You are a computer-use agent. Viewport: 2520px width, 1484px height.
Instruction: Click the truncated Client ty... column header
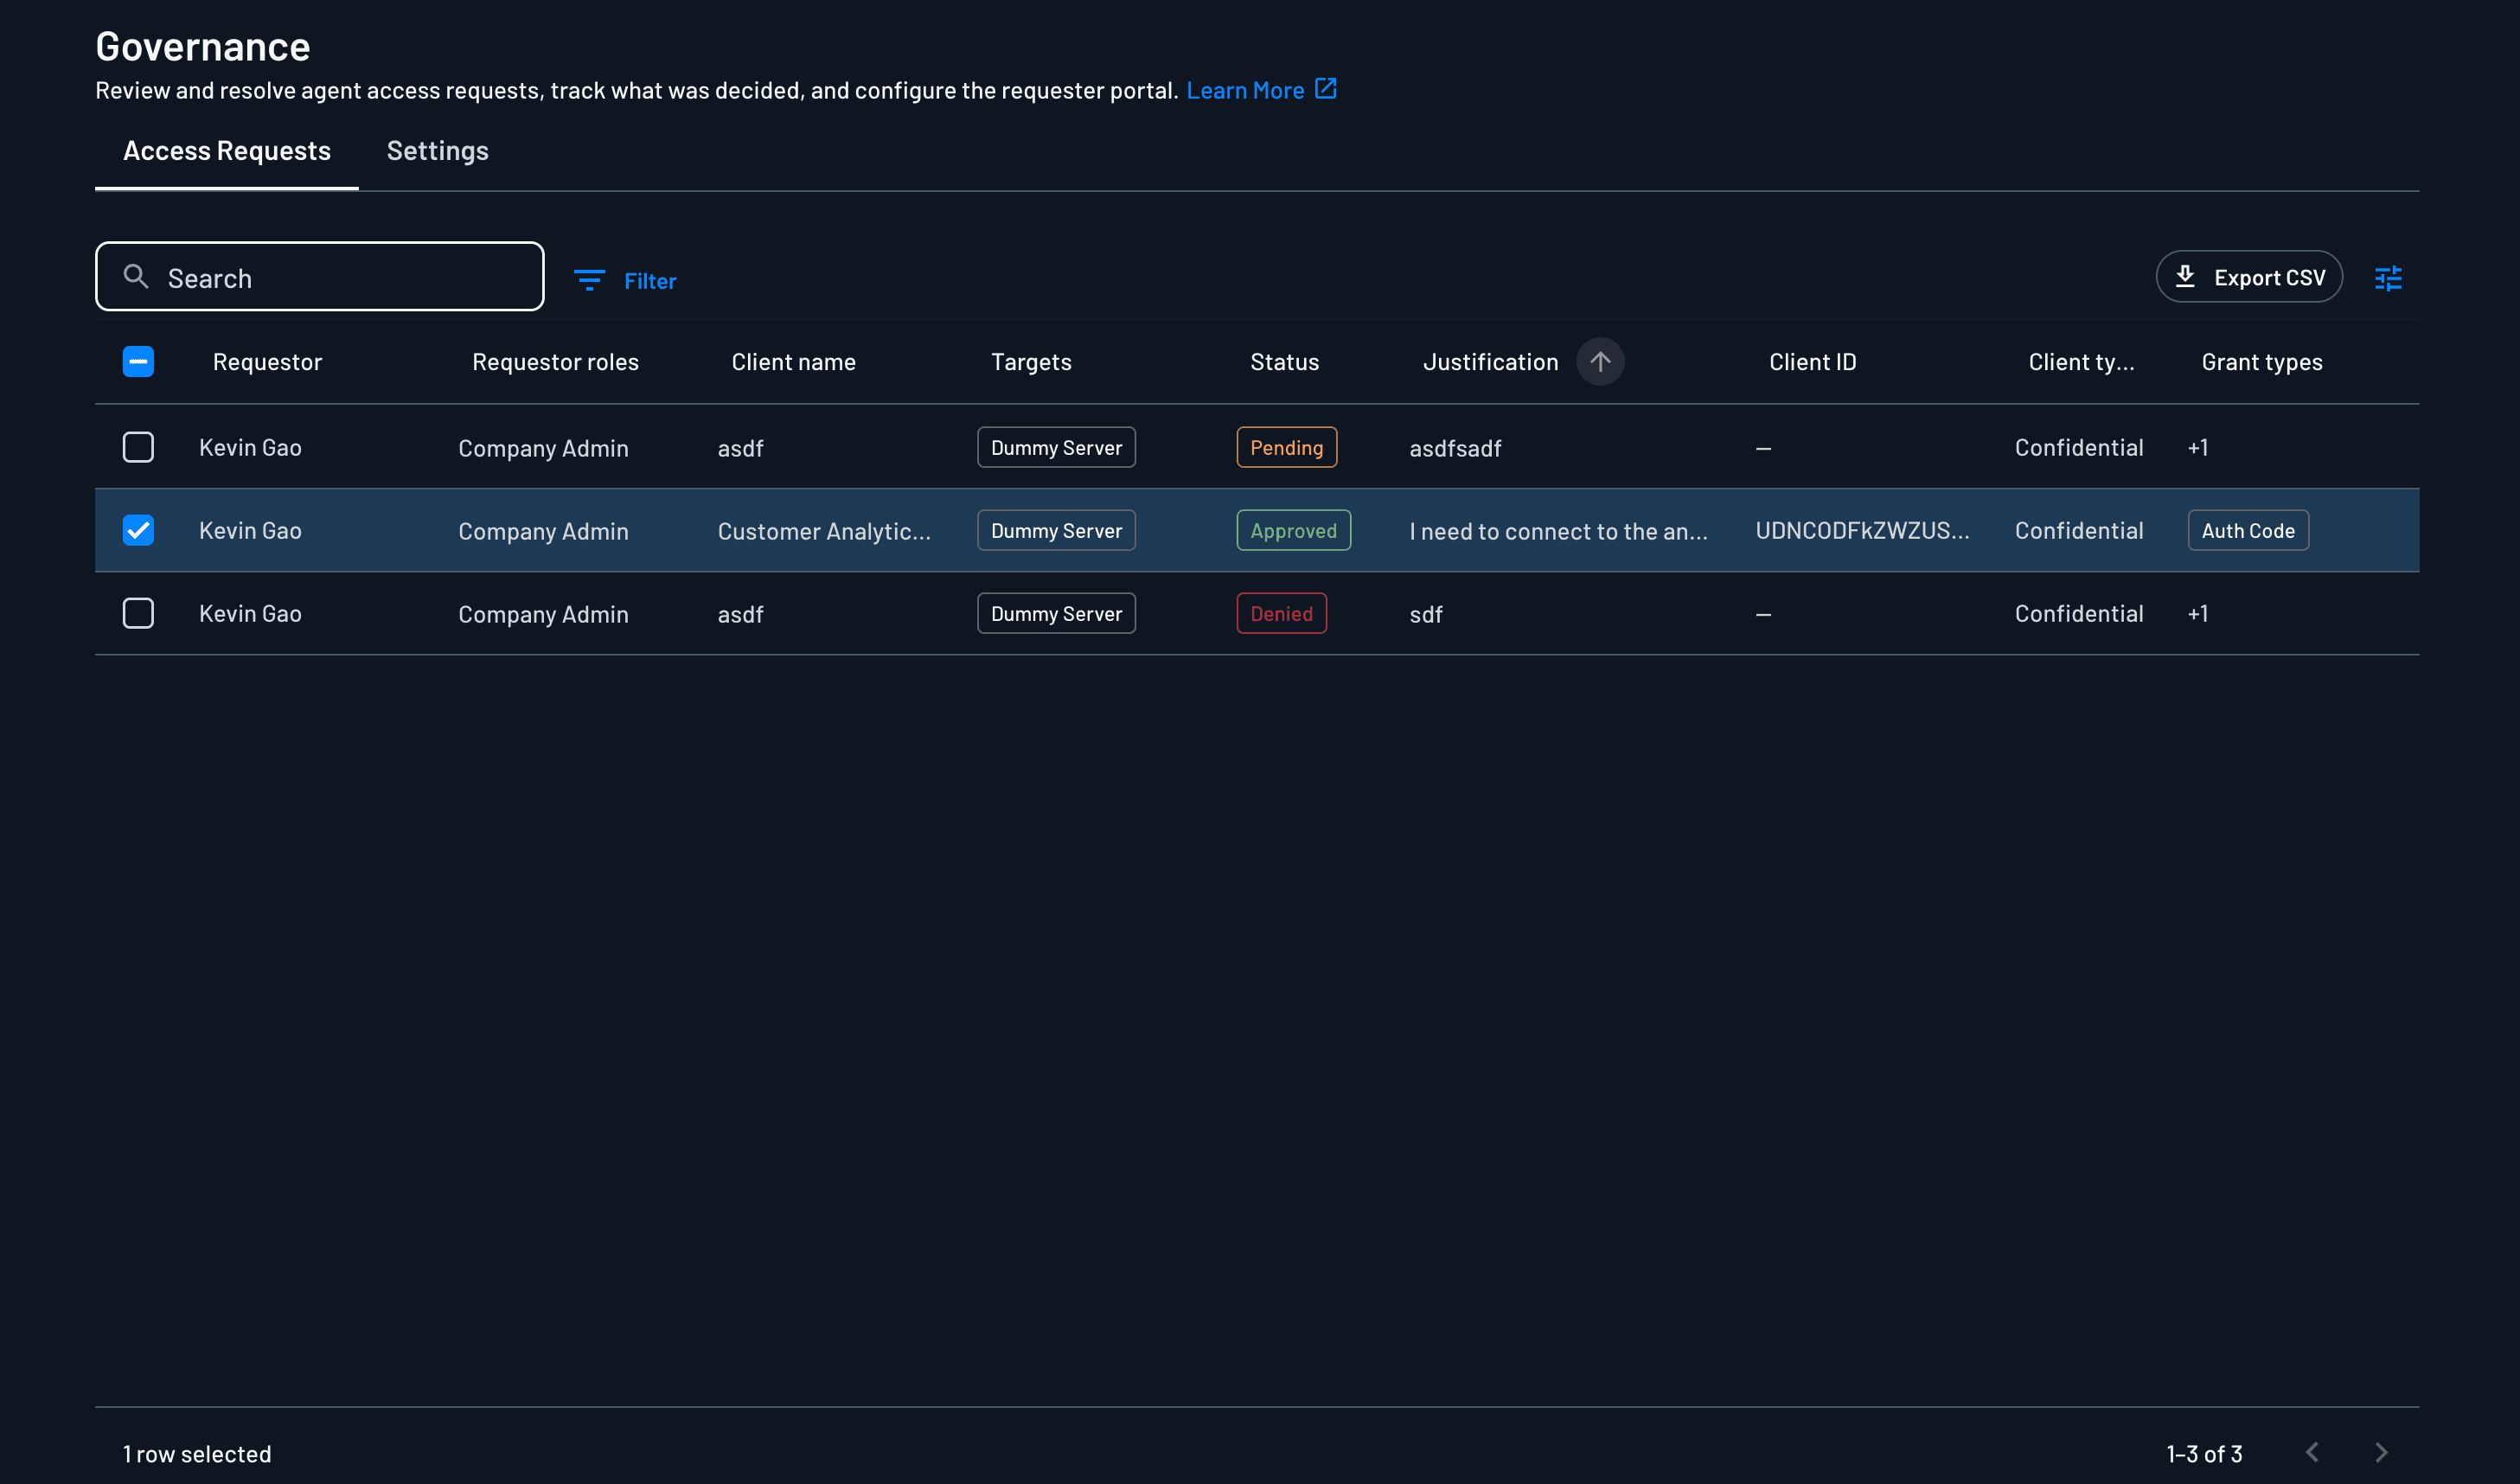2081,362
